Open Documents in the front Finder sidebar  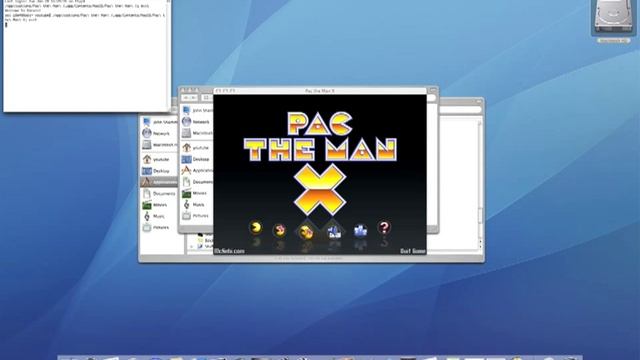pos(196,182)
